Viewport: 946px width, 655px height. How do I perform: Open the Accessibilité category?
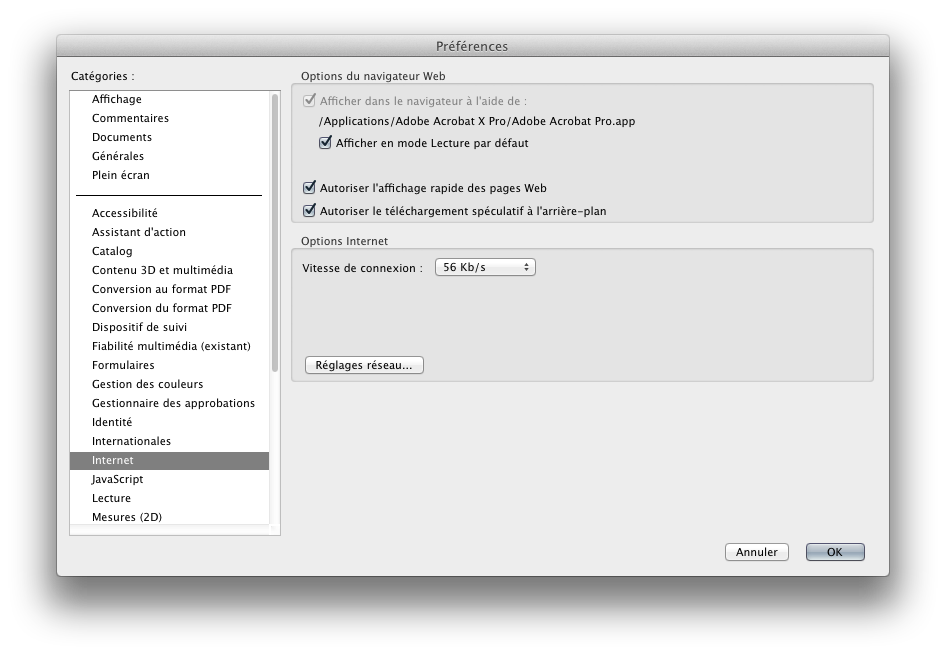point(169,213)
